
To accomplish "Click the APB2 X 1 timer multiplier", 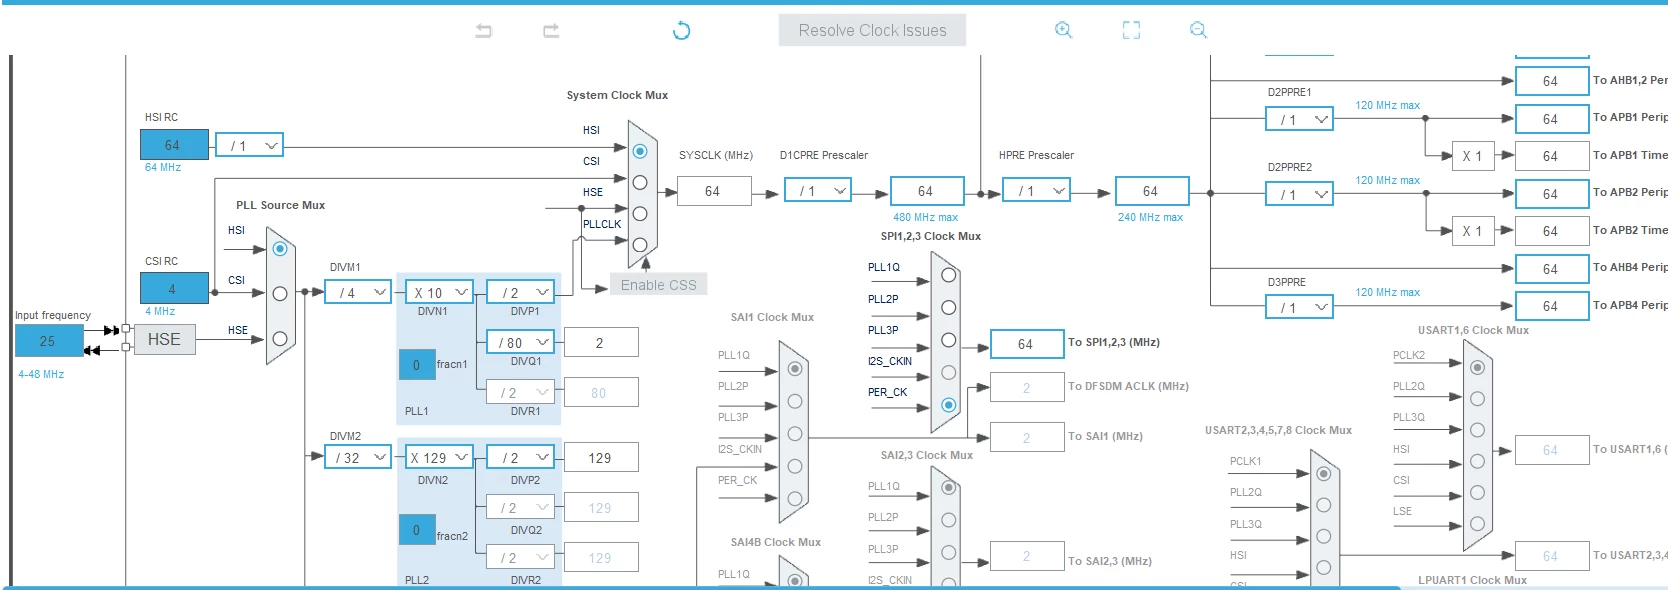I will click(1473, 231).
